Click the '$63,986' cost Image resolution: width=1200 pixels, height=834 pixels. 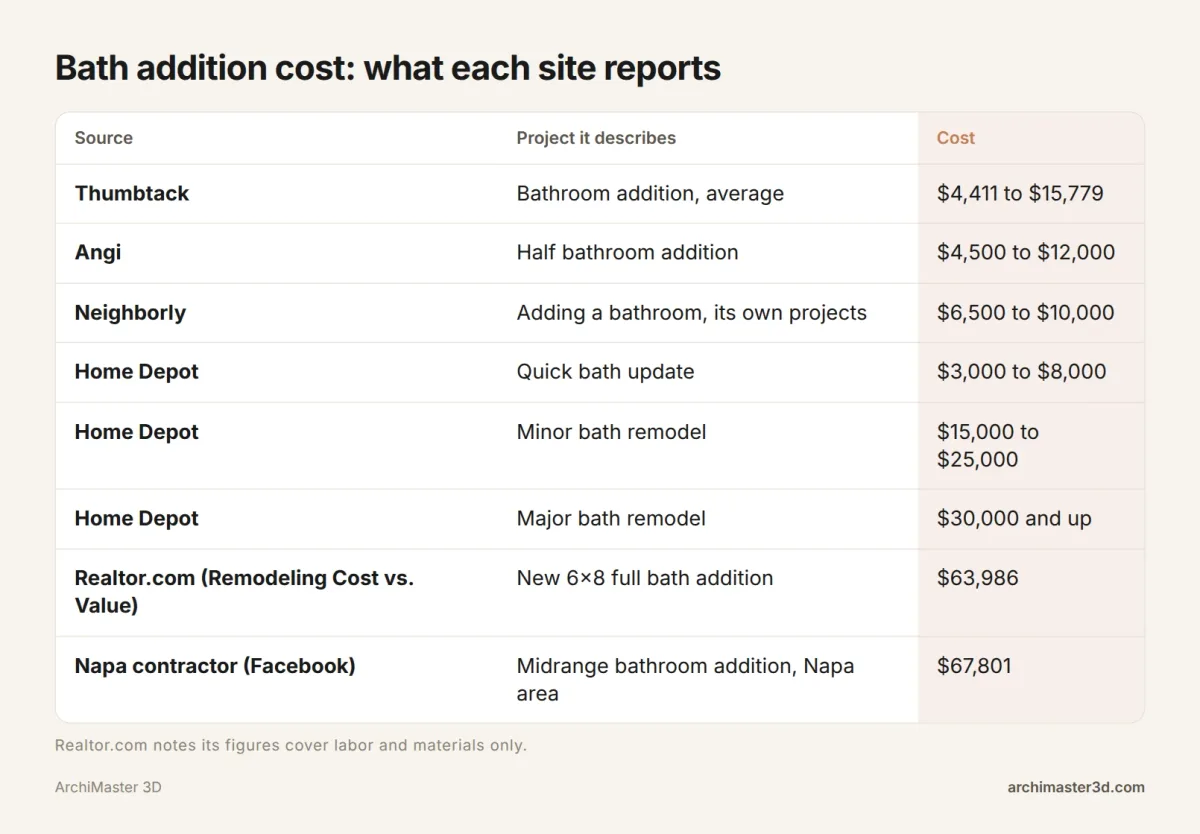[x=977, y=578]
